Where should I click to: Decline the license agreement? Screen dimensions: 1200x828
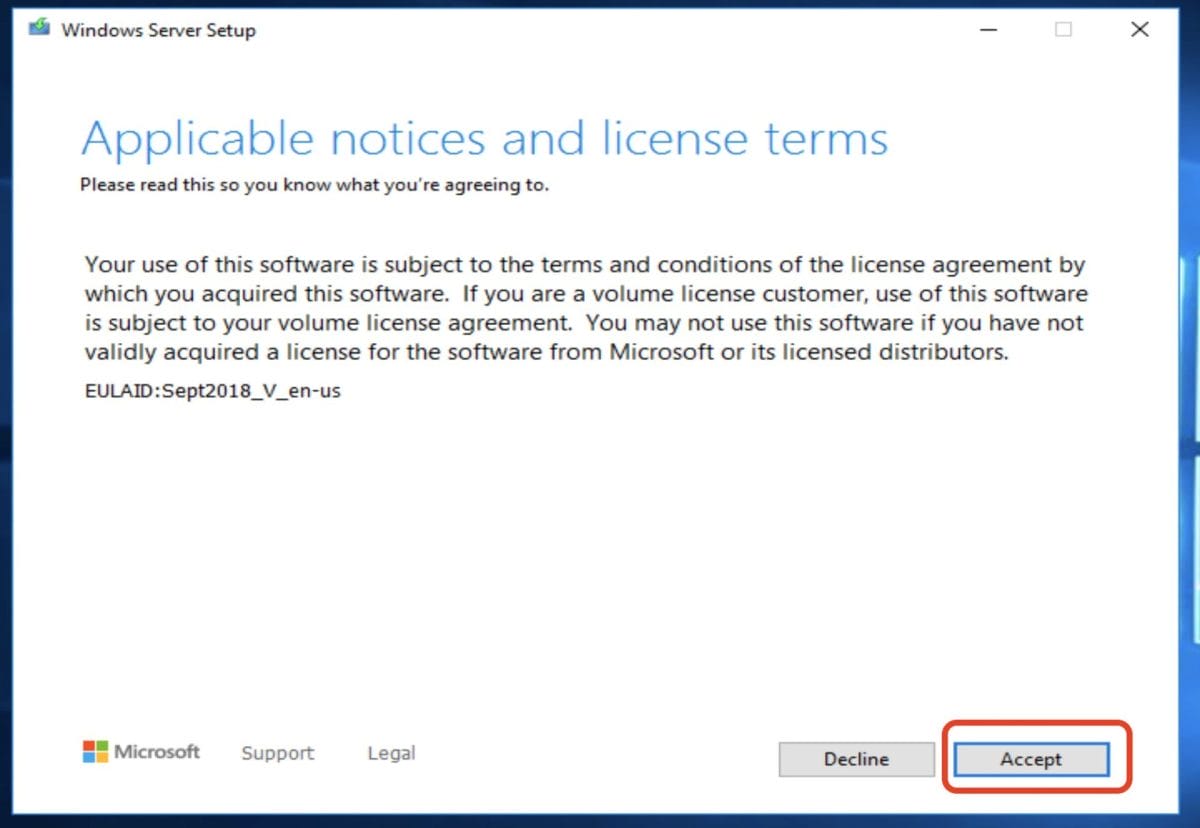coord(856,759)
